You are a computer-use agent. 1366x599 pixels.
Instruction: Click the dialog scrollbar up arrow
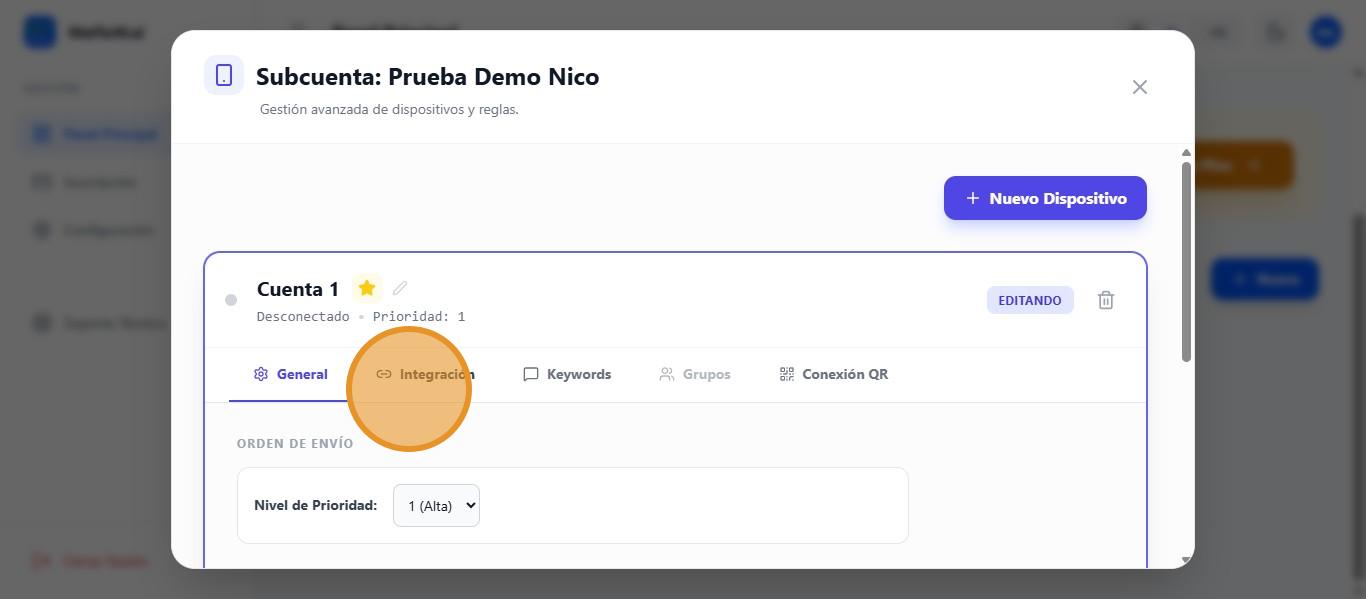1186,153
